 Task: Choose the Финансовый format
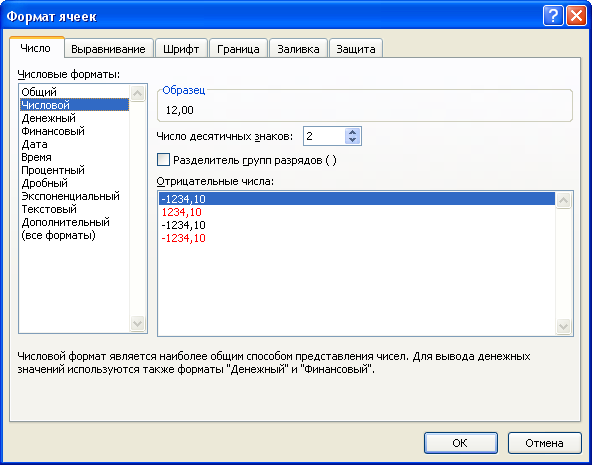[74, 131]
